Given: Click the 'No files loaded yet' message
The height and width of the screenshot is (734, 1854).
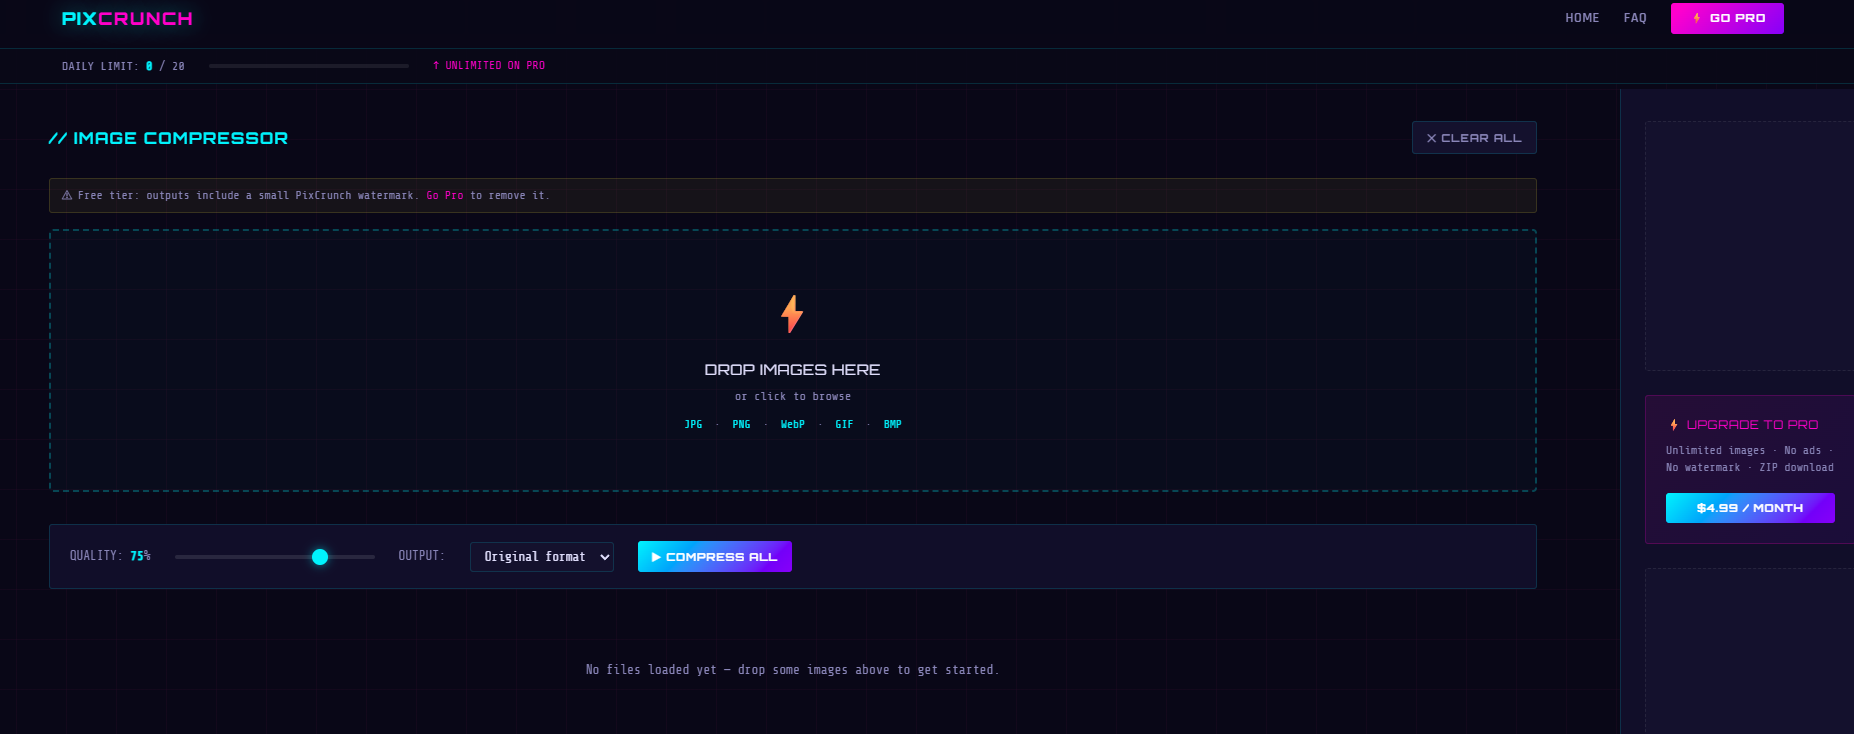Looking at the screenshot, I should [x=792, y=670].
